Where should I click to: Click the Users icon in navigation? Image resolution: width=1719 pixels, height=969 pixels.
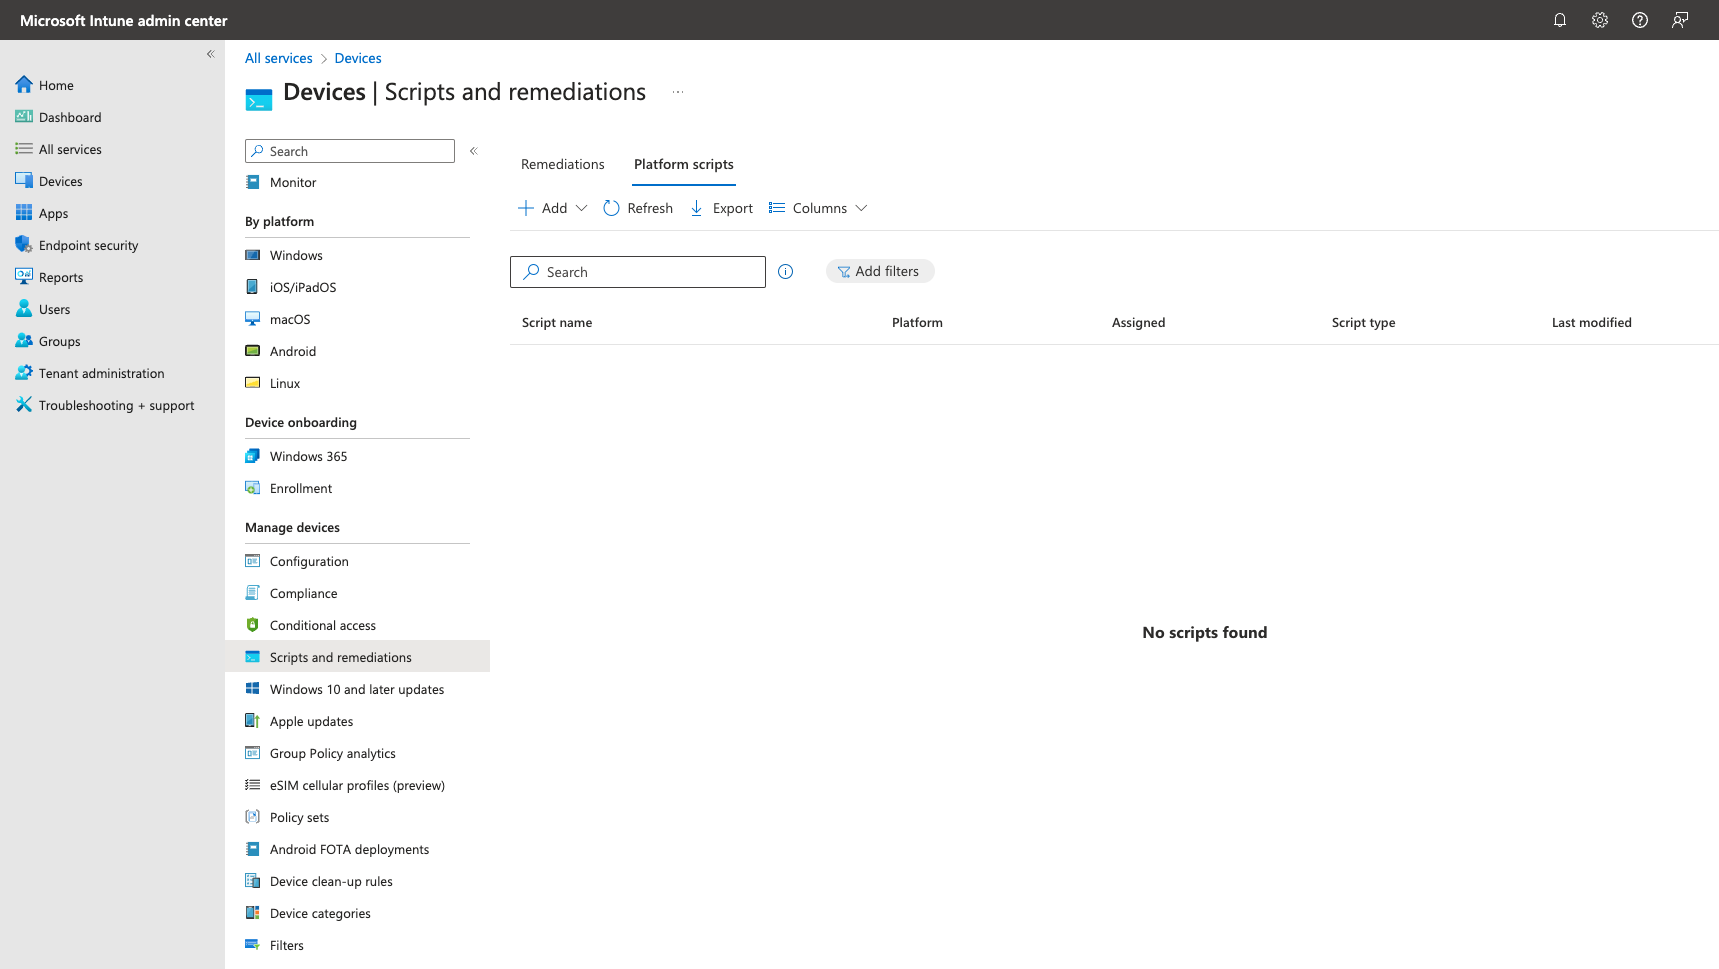pos(24,308)
